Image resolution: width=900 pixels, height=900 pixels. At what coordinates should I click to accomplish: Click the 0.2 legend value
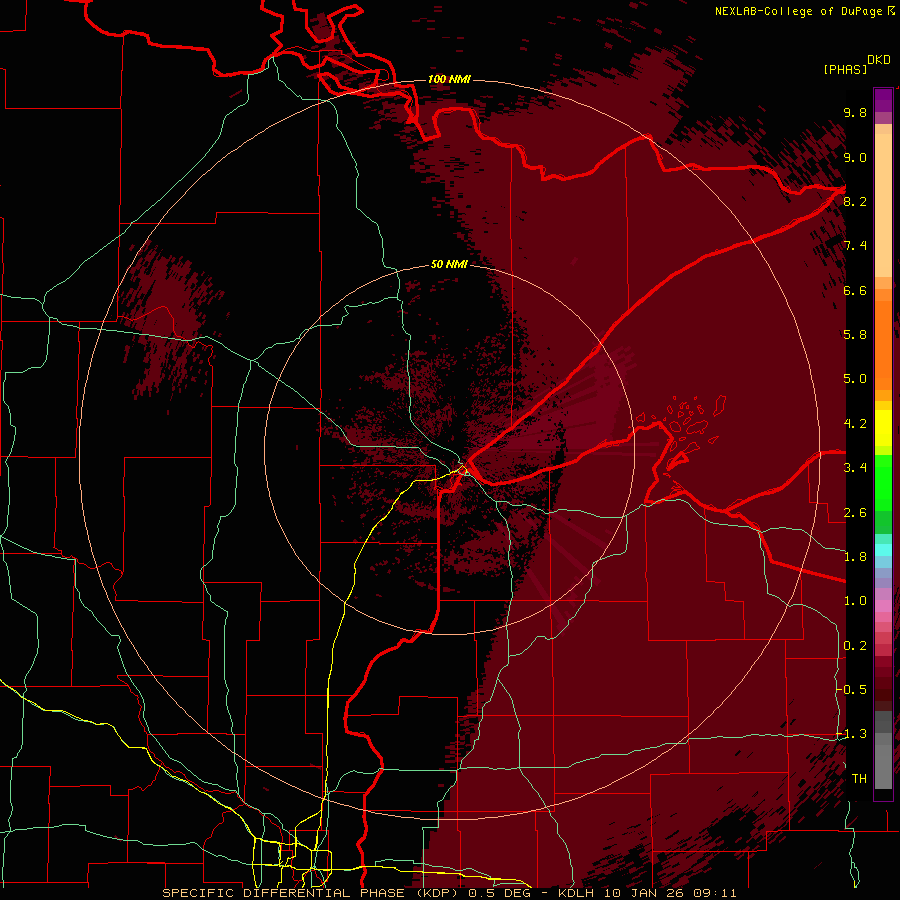855,646
